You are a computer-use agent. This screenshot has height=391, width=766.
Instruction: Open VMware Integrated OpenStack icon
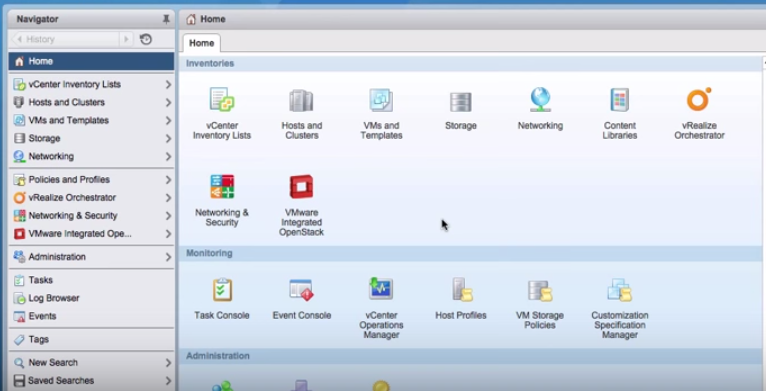point(301,187)
